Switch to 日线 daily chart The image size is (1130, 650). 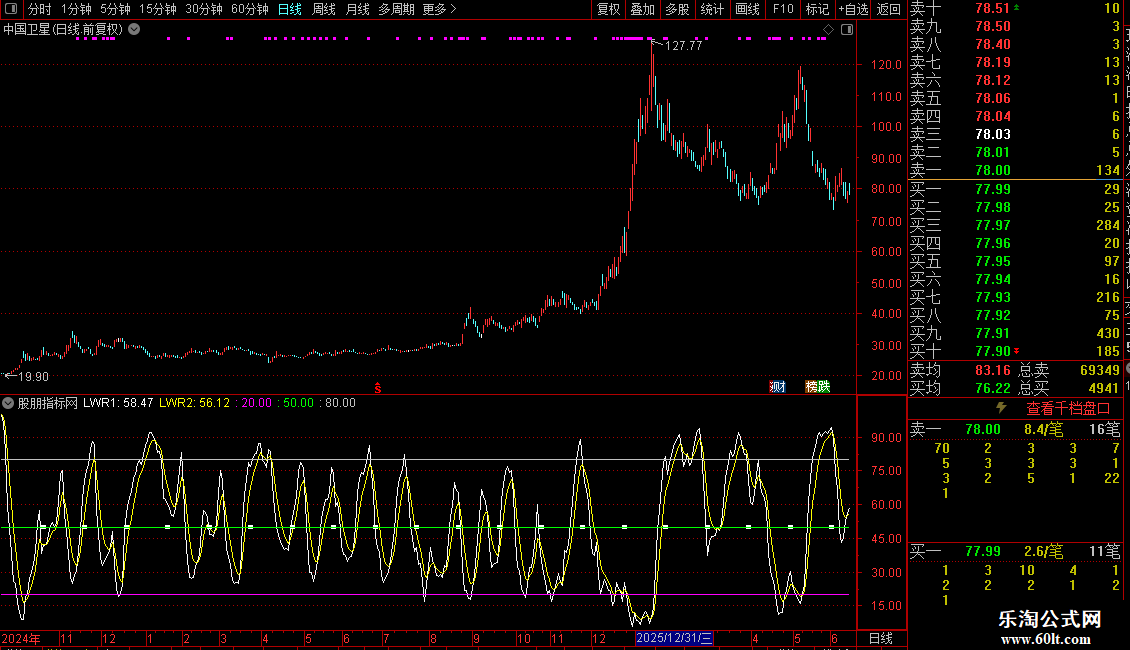click(290, 9)
